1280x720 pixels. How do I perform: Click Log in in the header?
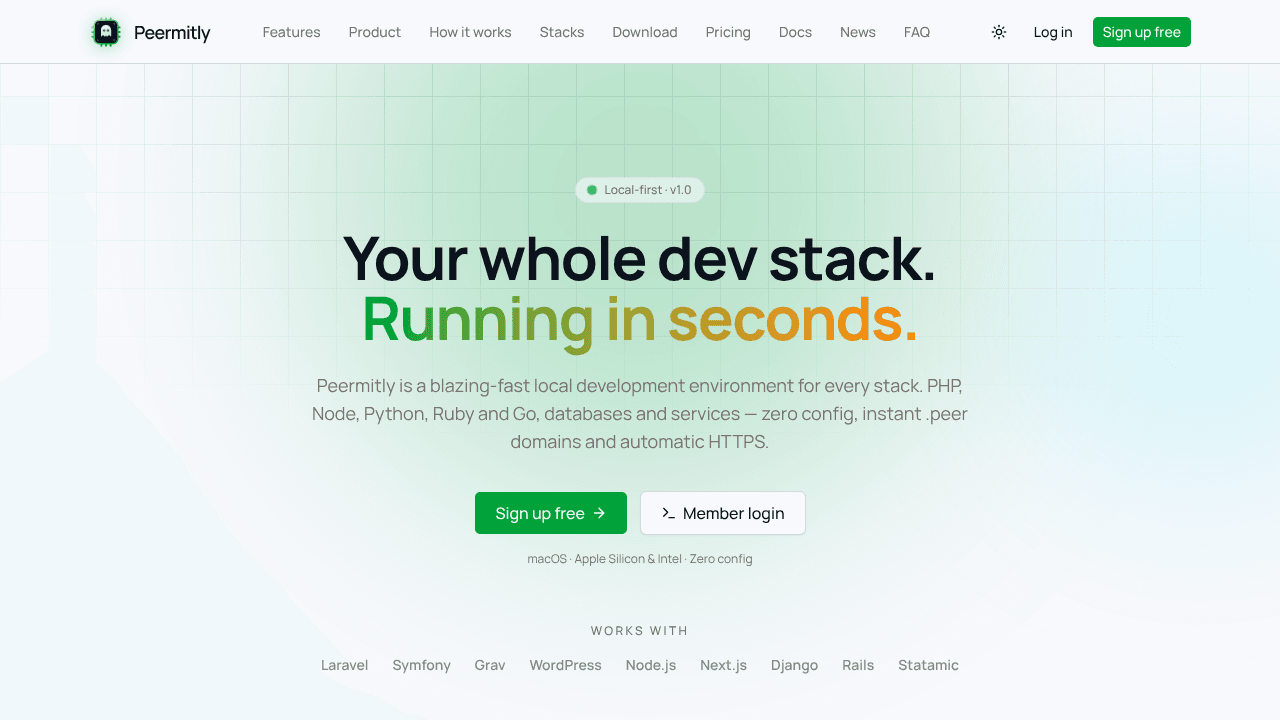click(1053, 32)
